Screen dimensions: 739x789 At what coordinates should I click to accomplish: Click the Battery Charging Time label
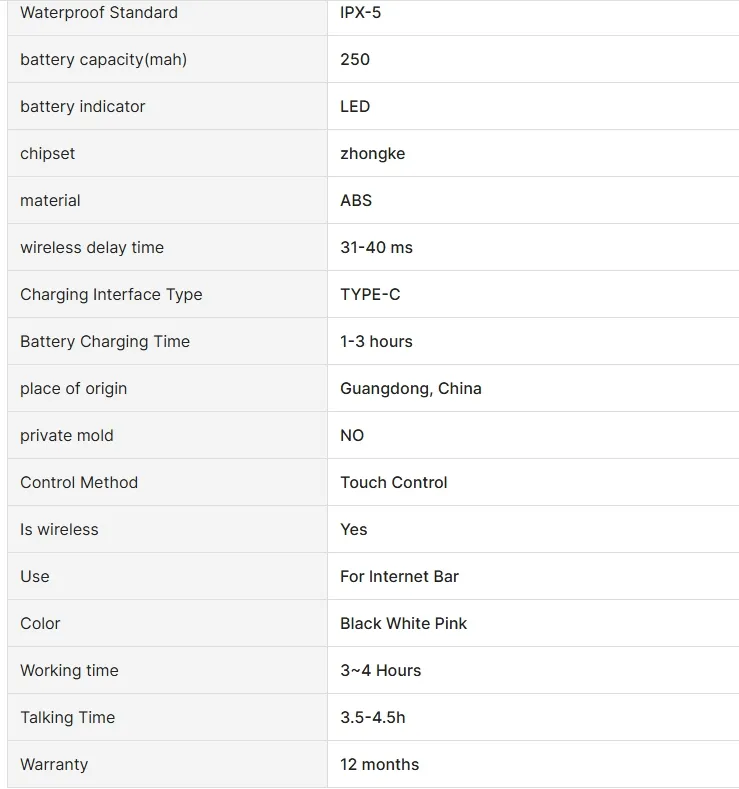coord(105,342)
